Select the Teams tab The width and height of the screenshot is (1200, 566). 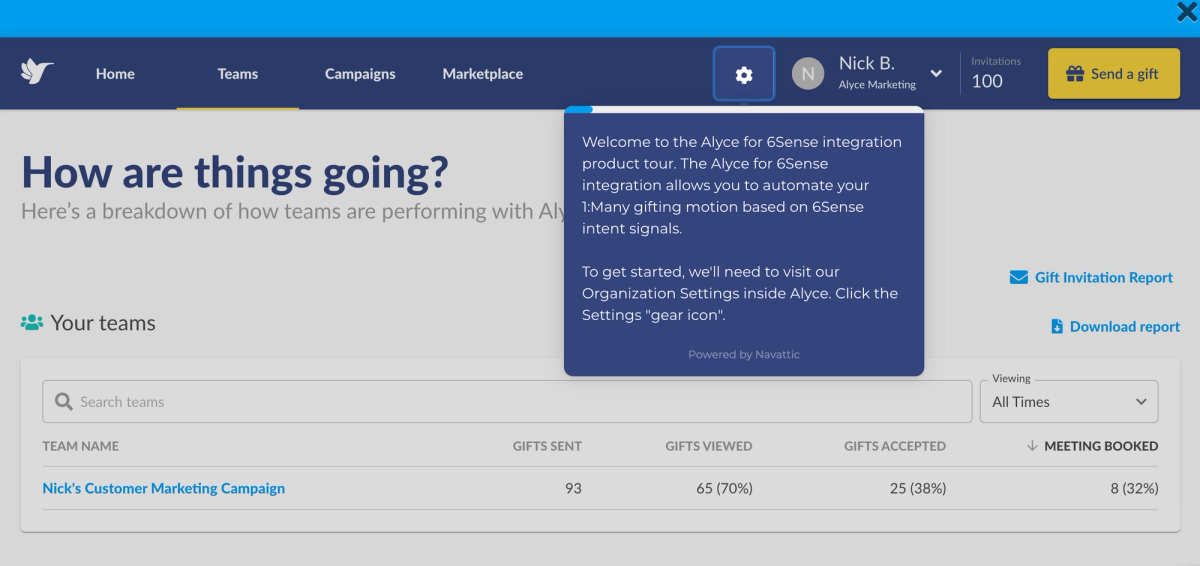(238, 74)
